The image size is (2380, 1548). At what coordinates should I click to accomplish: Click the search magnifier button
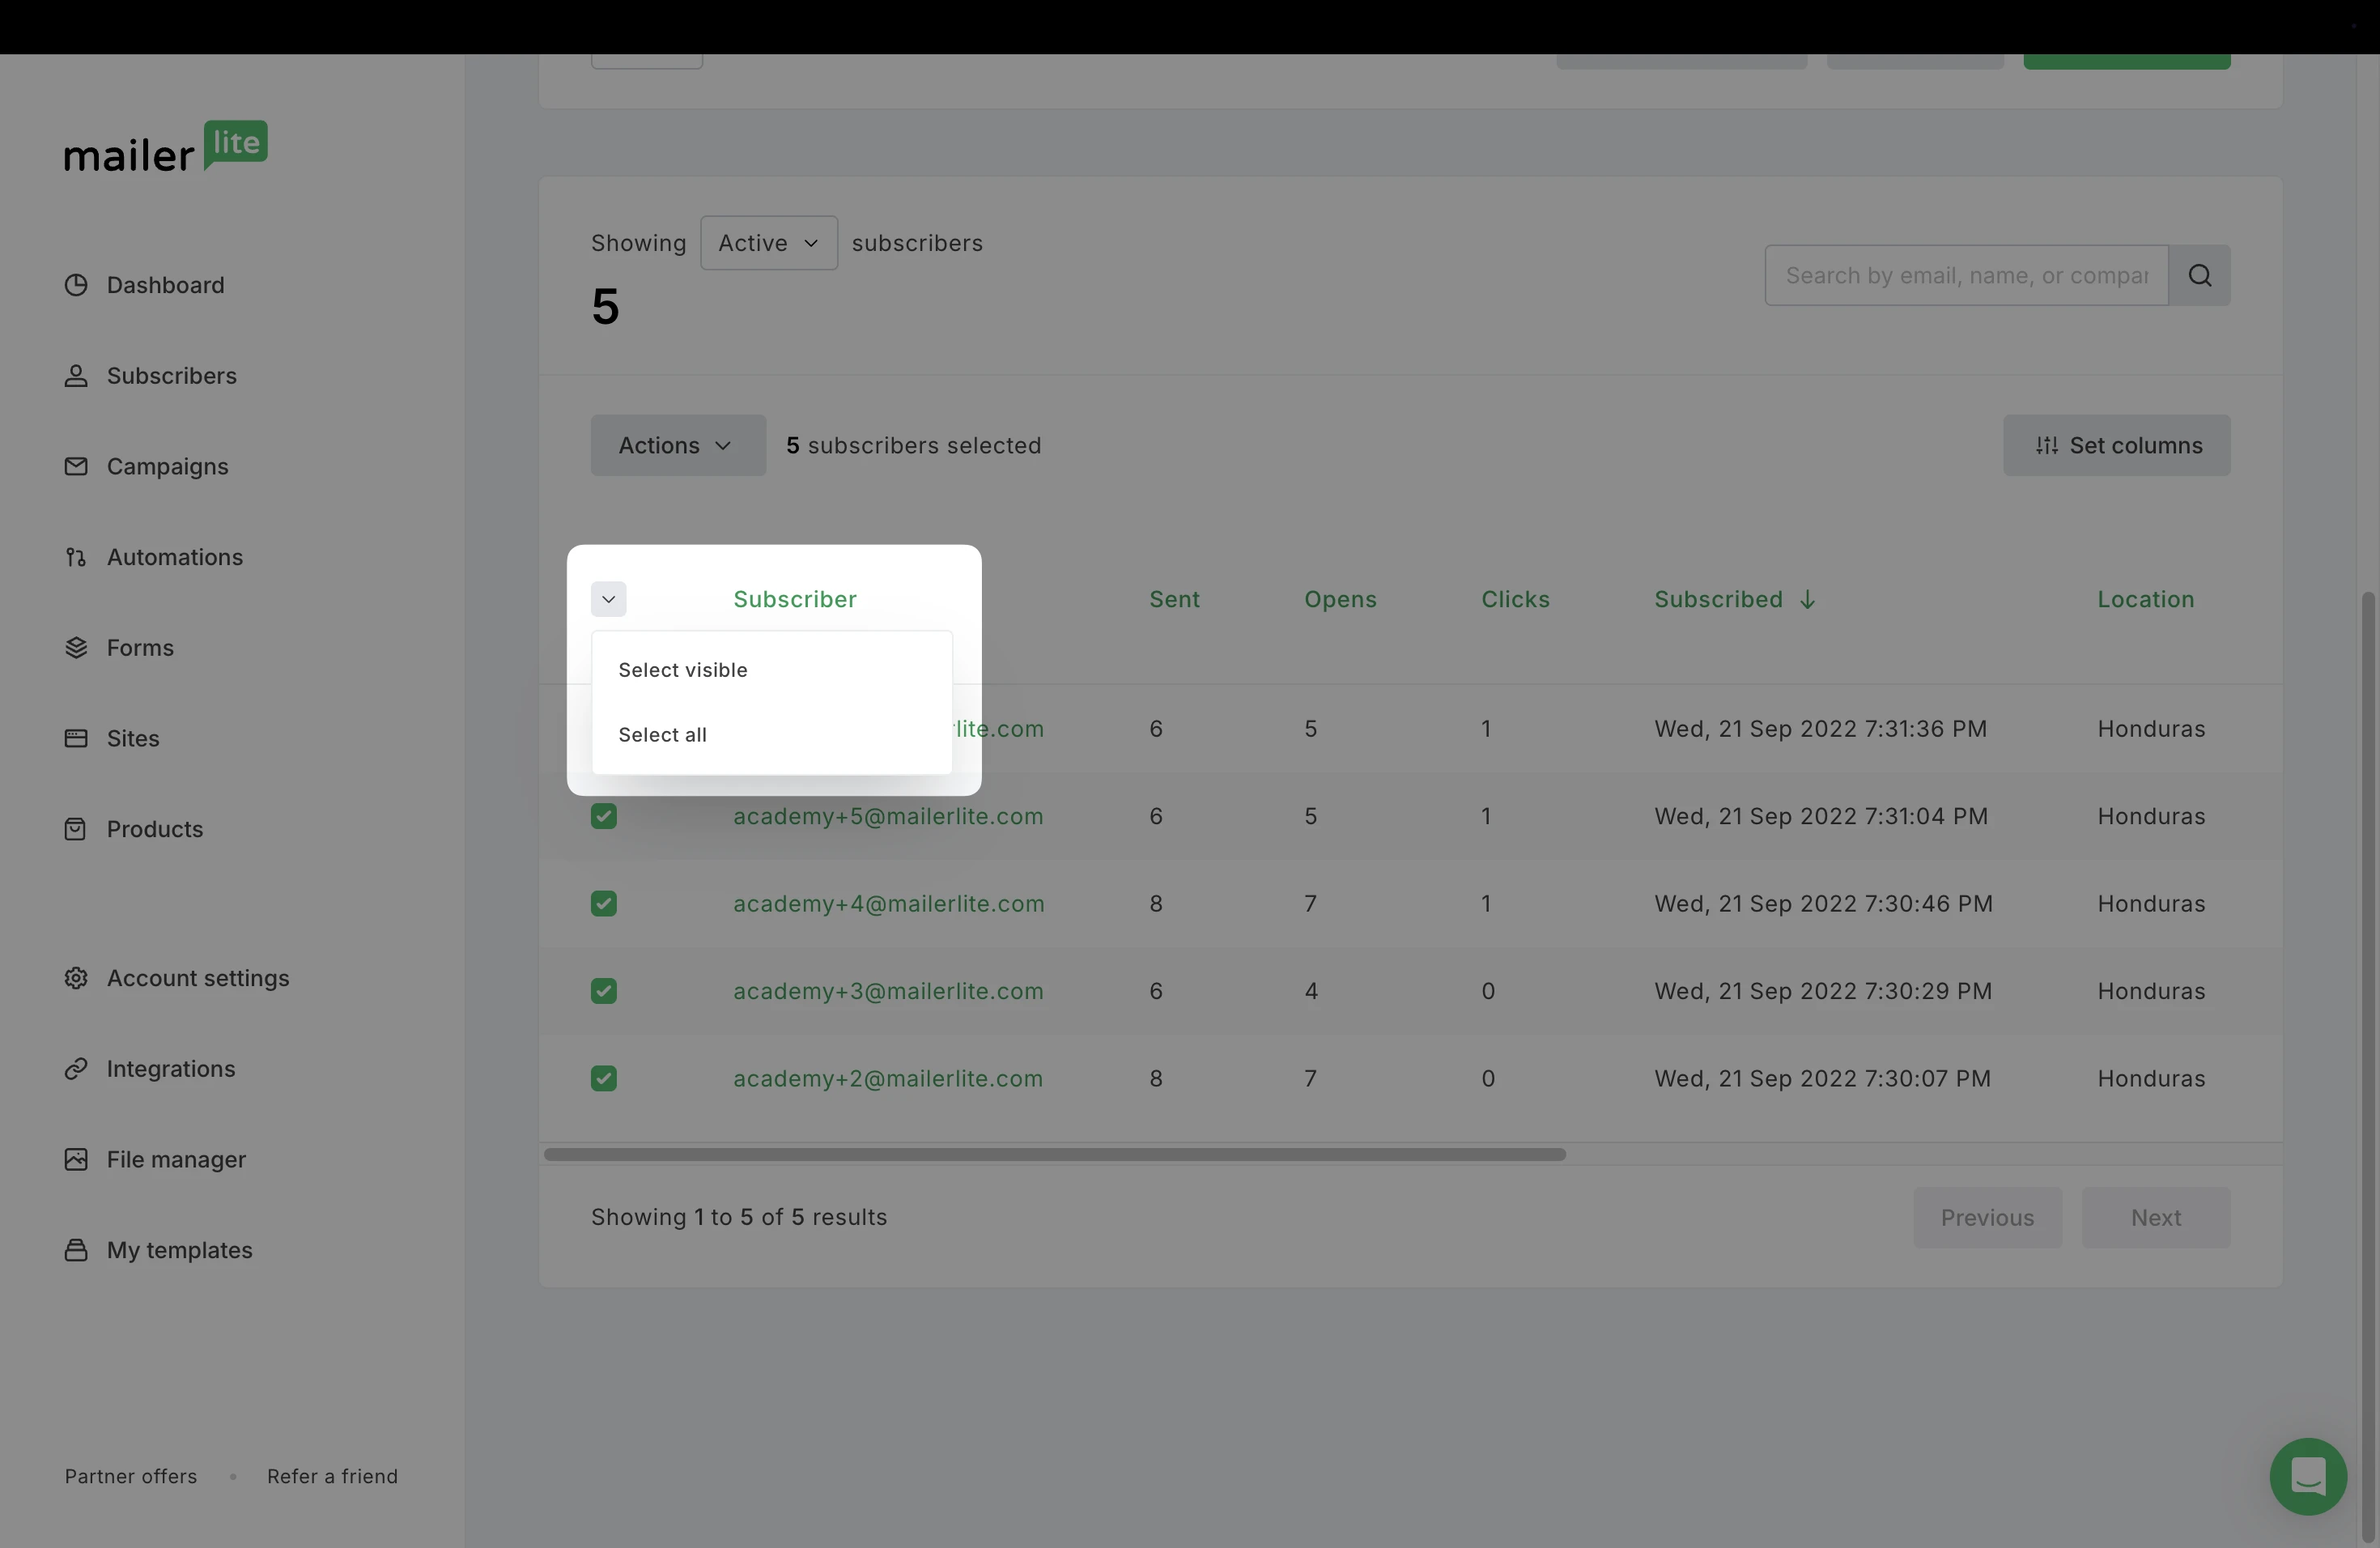tap(2199, 275)
